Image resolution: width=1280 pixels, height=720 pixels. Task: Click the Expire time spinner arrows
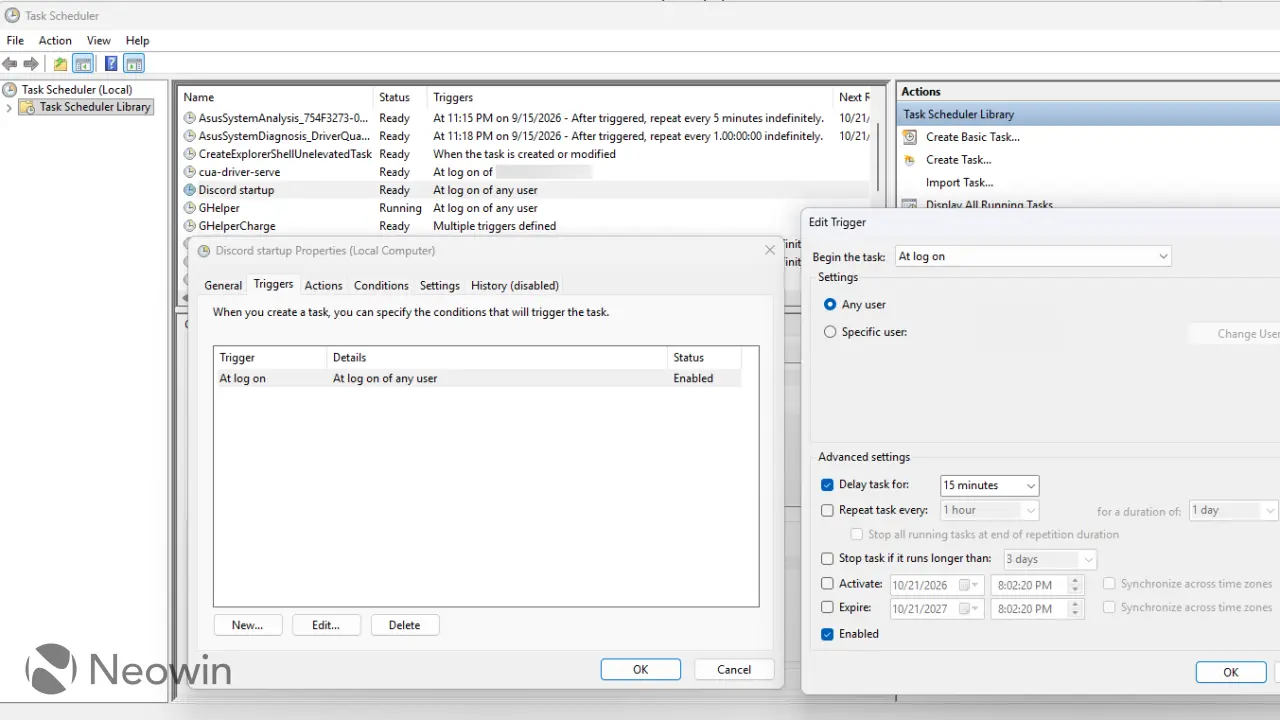pyautogui.click(x=1076, y=609)
